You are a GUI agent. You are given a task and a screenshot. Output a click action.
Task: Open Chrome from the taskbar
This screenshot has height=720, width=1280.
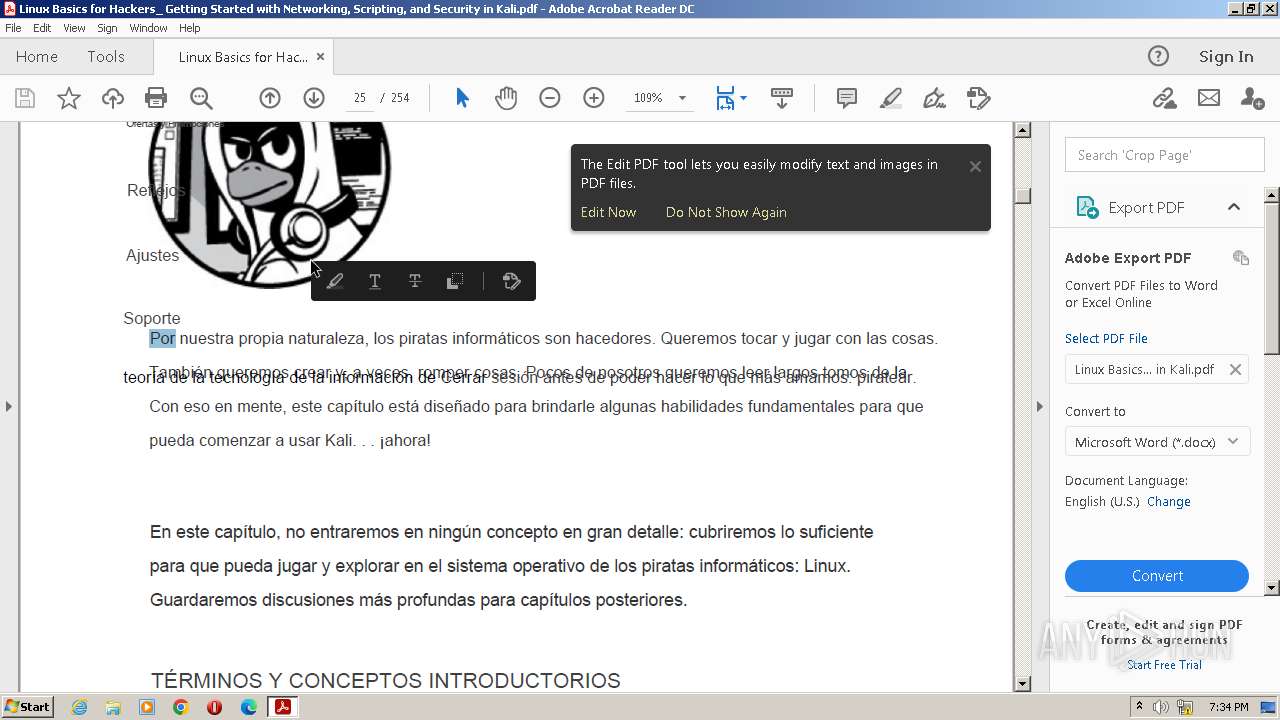coord(181,707)
